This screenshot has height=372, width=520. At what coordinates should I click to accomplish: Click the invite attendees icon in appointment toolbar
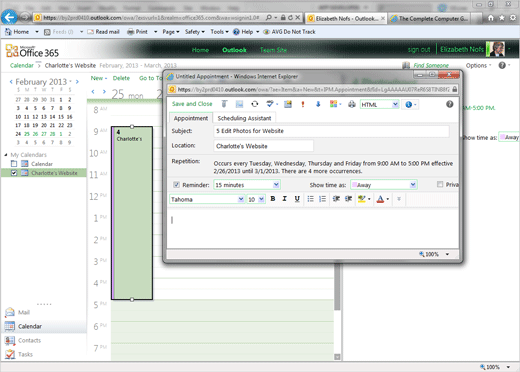tap(288, 104)
